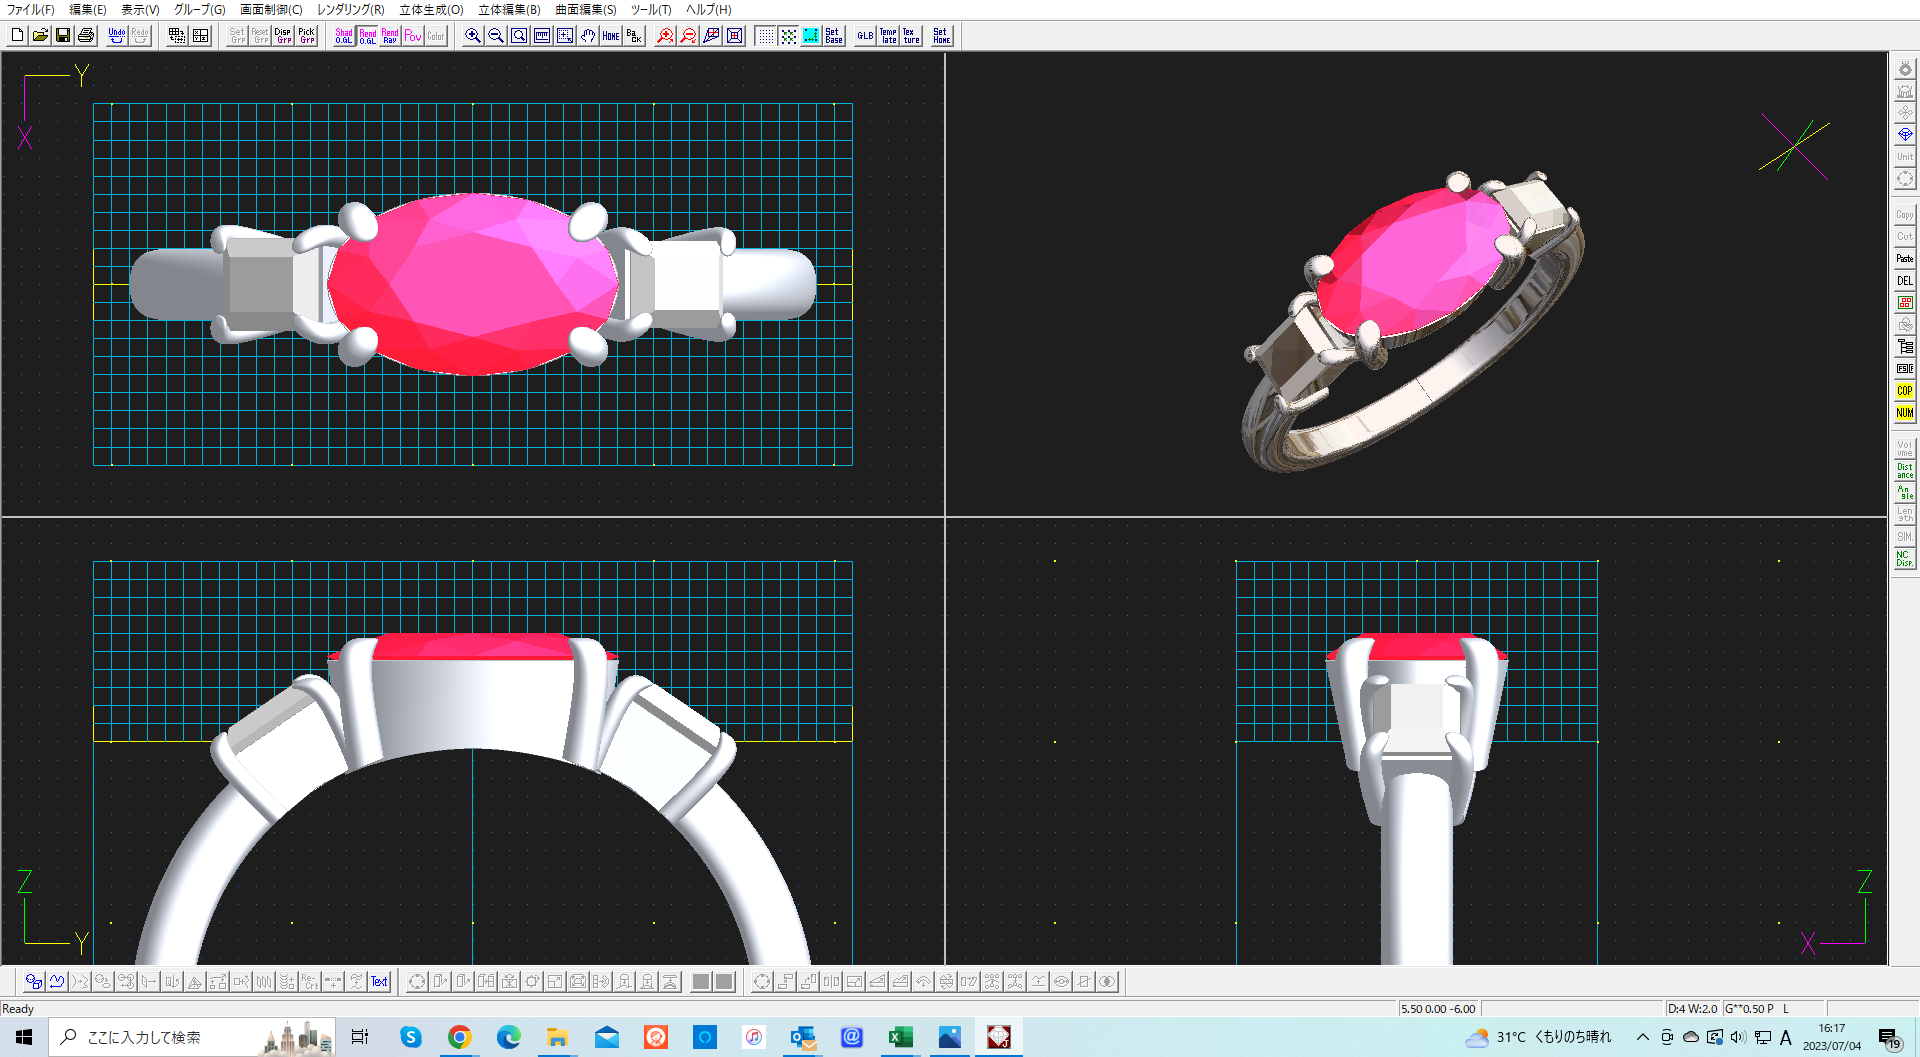Open the ファイル(F) menu
This screenshot has width=1920, height=1057.
[x=31, y=10]
